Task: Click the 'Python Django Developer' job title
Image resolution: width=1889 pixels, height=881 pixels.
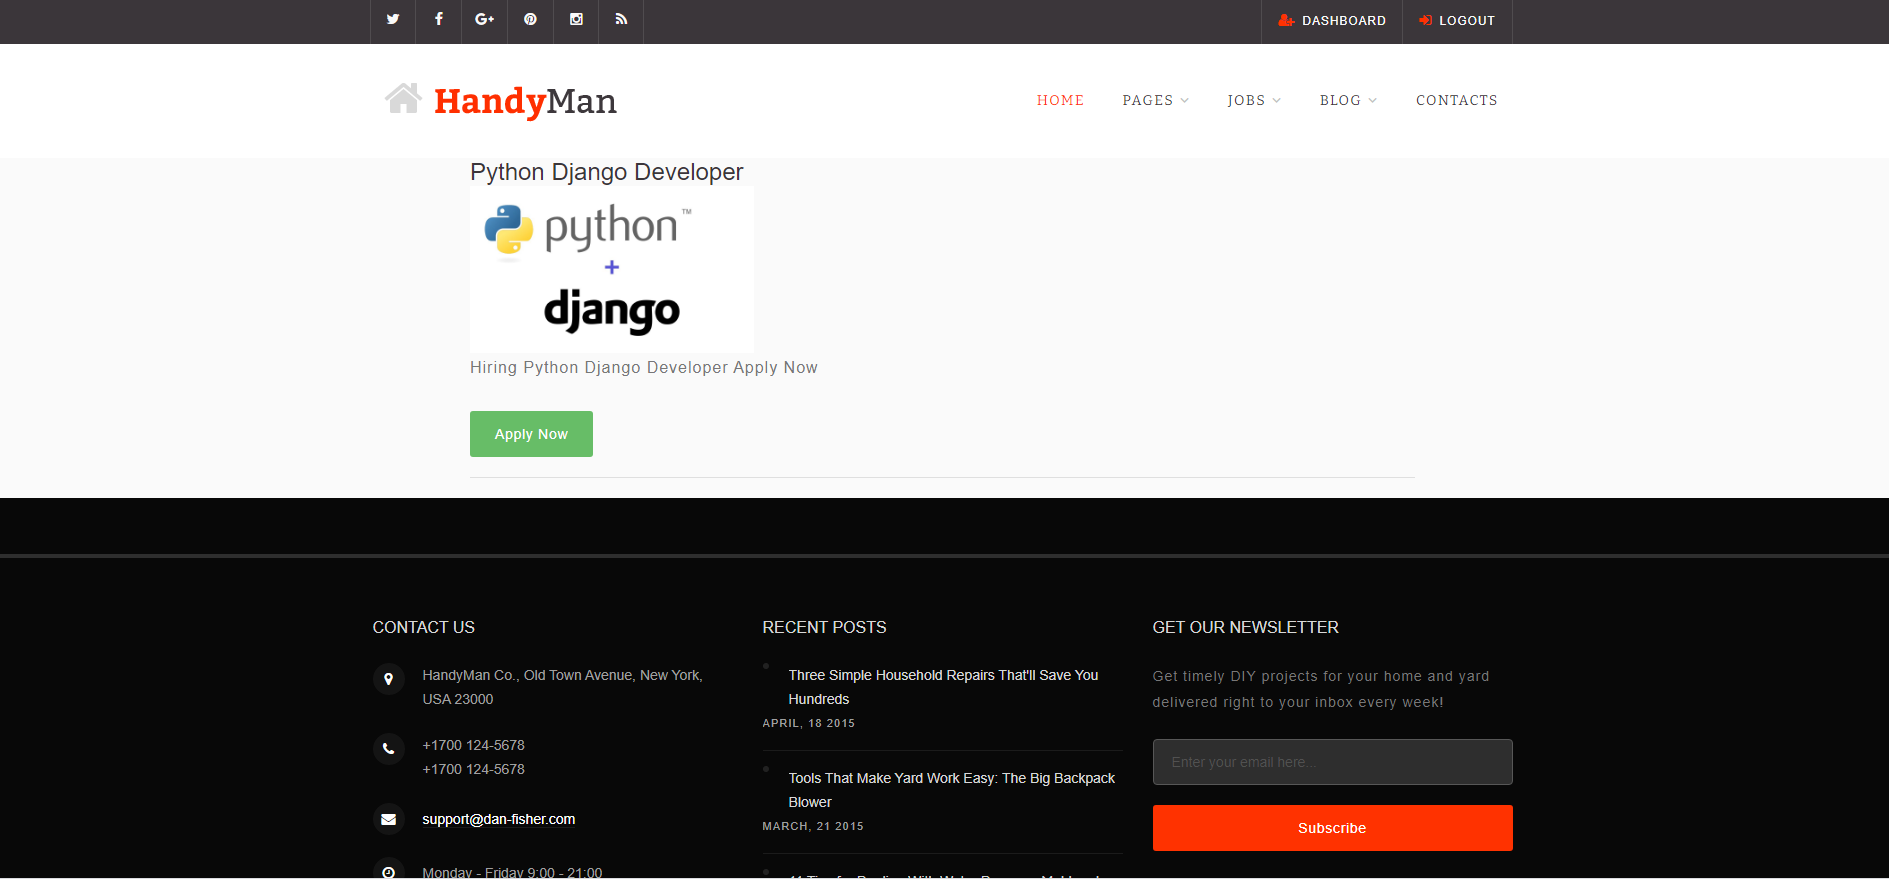Action: 607,172
